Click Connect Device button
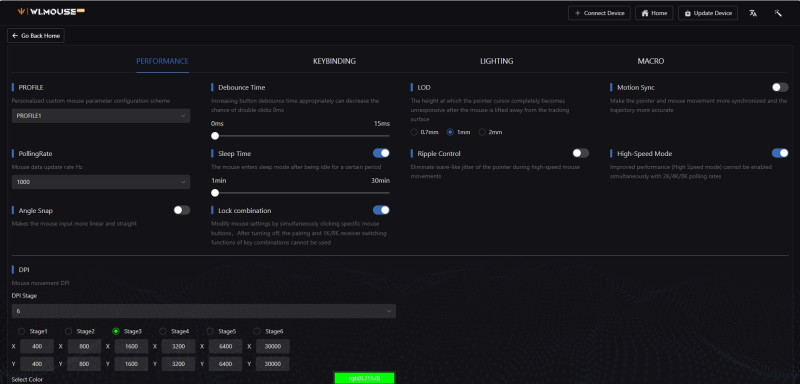Screen dimensions: 800x384 tap(599, 13)
